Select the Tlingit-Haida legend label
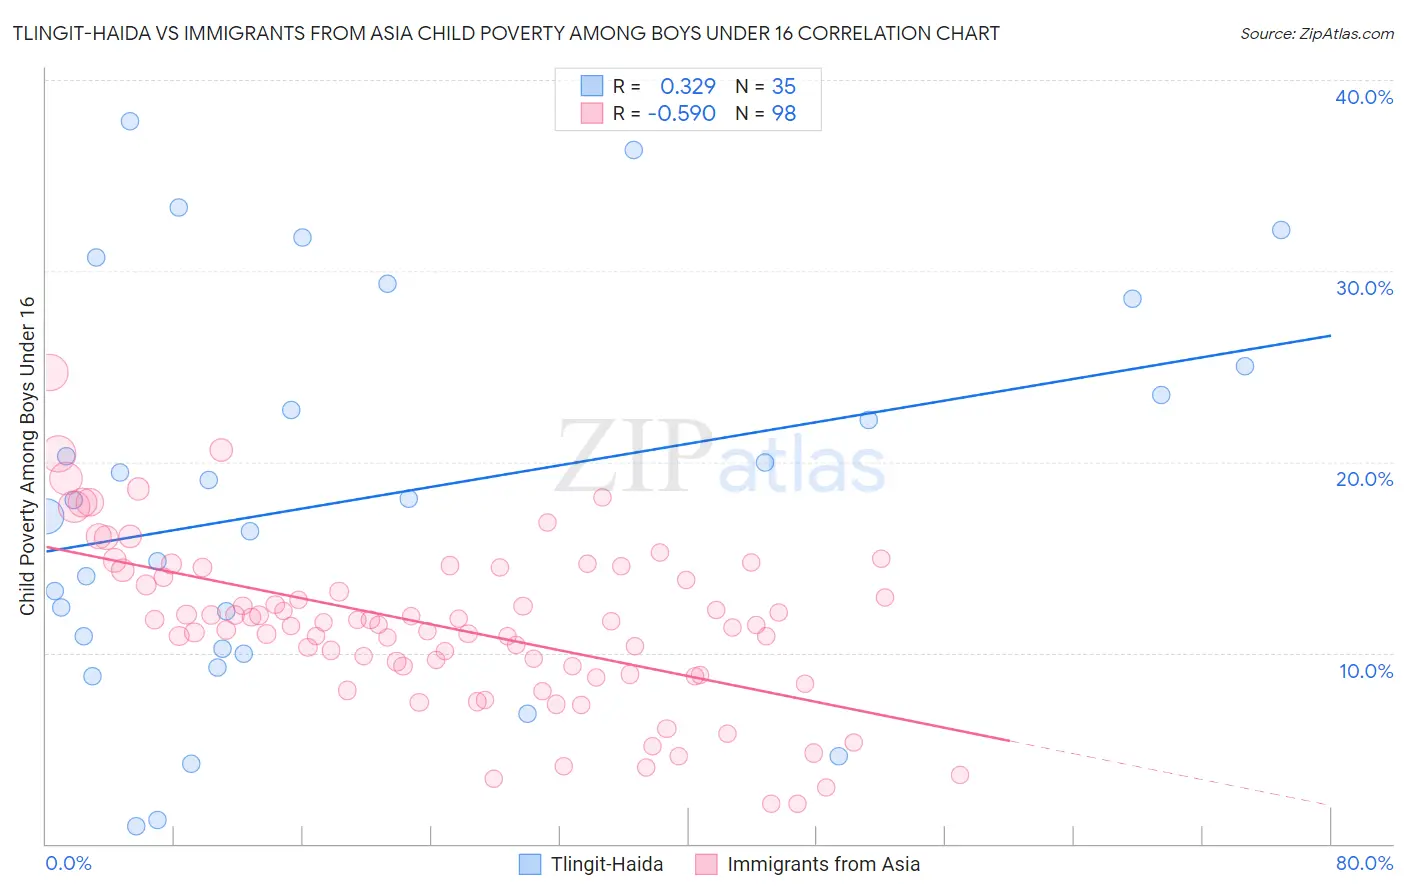Screen dimensions: 1406x892 click(607, 864)
